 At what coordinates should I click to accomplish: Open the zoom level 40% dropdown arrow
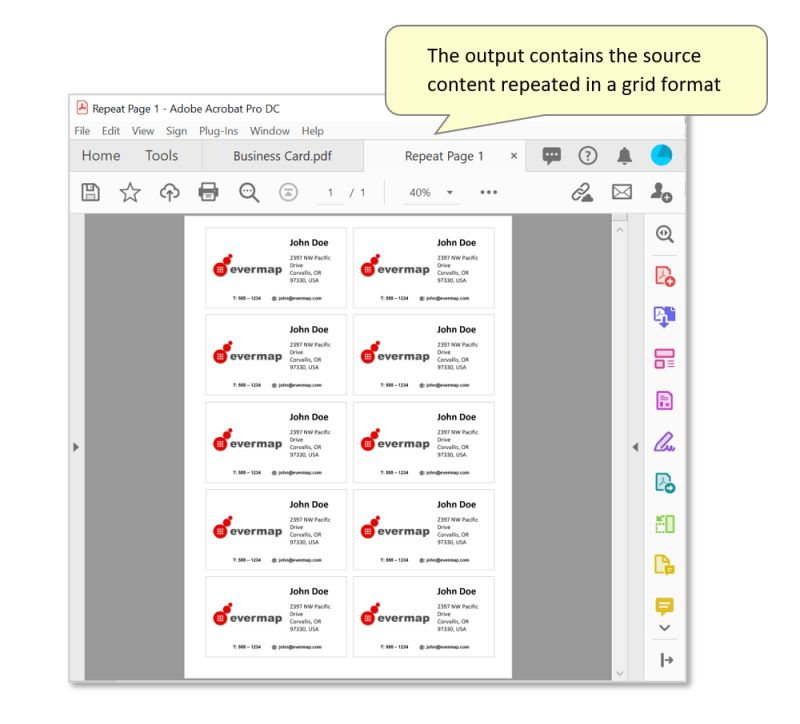pyautogui.click(x=449, y=192)
